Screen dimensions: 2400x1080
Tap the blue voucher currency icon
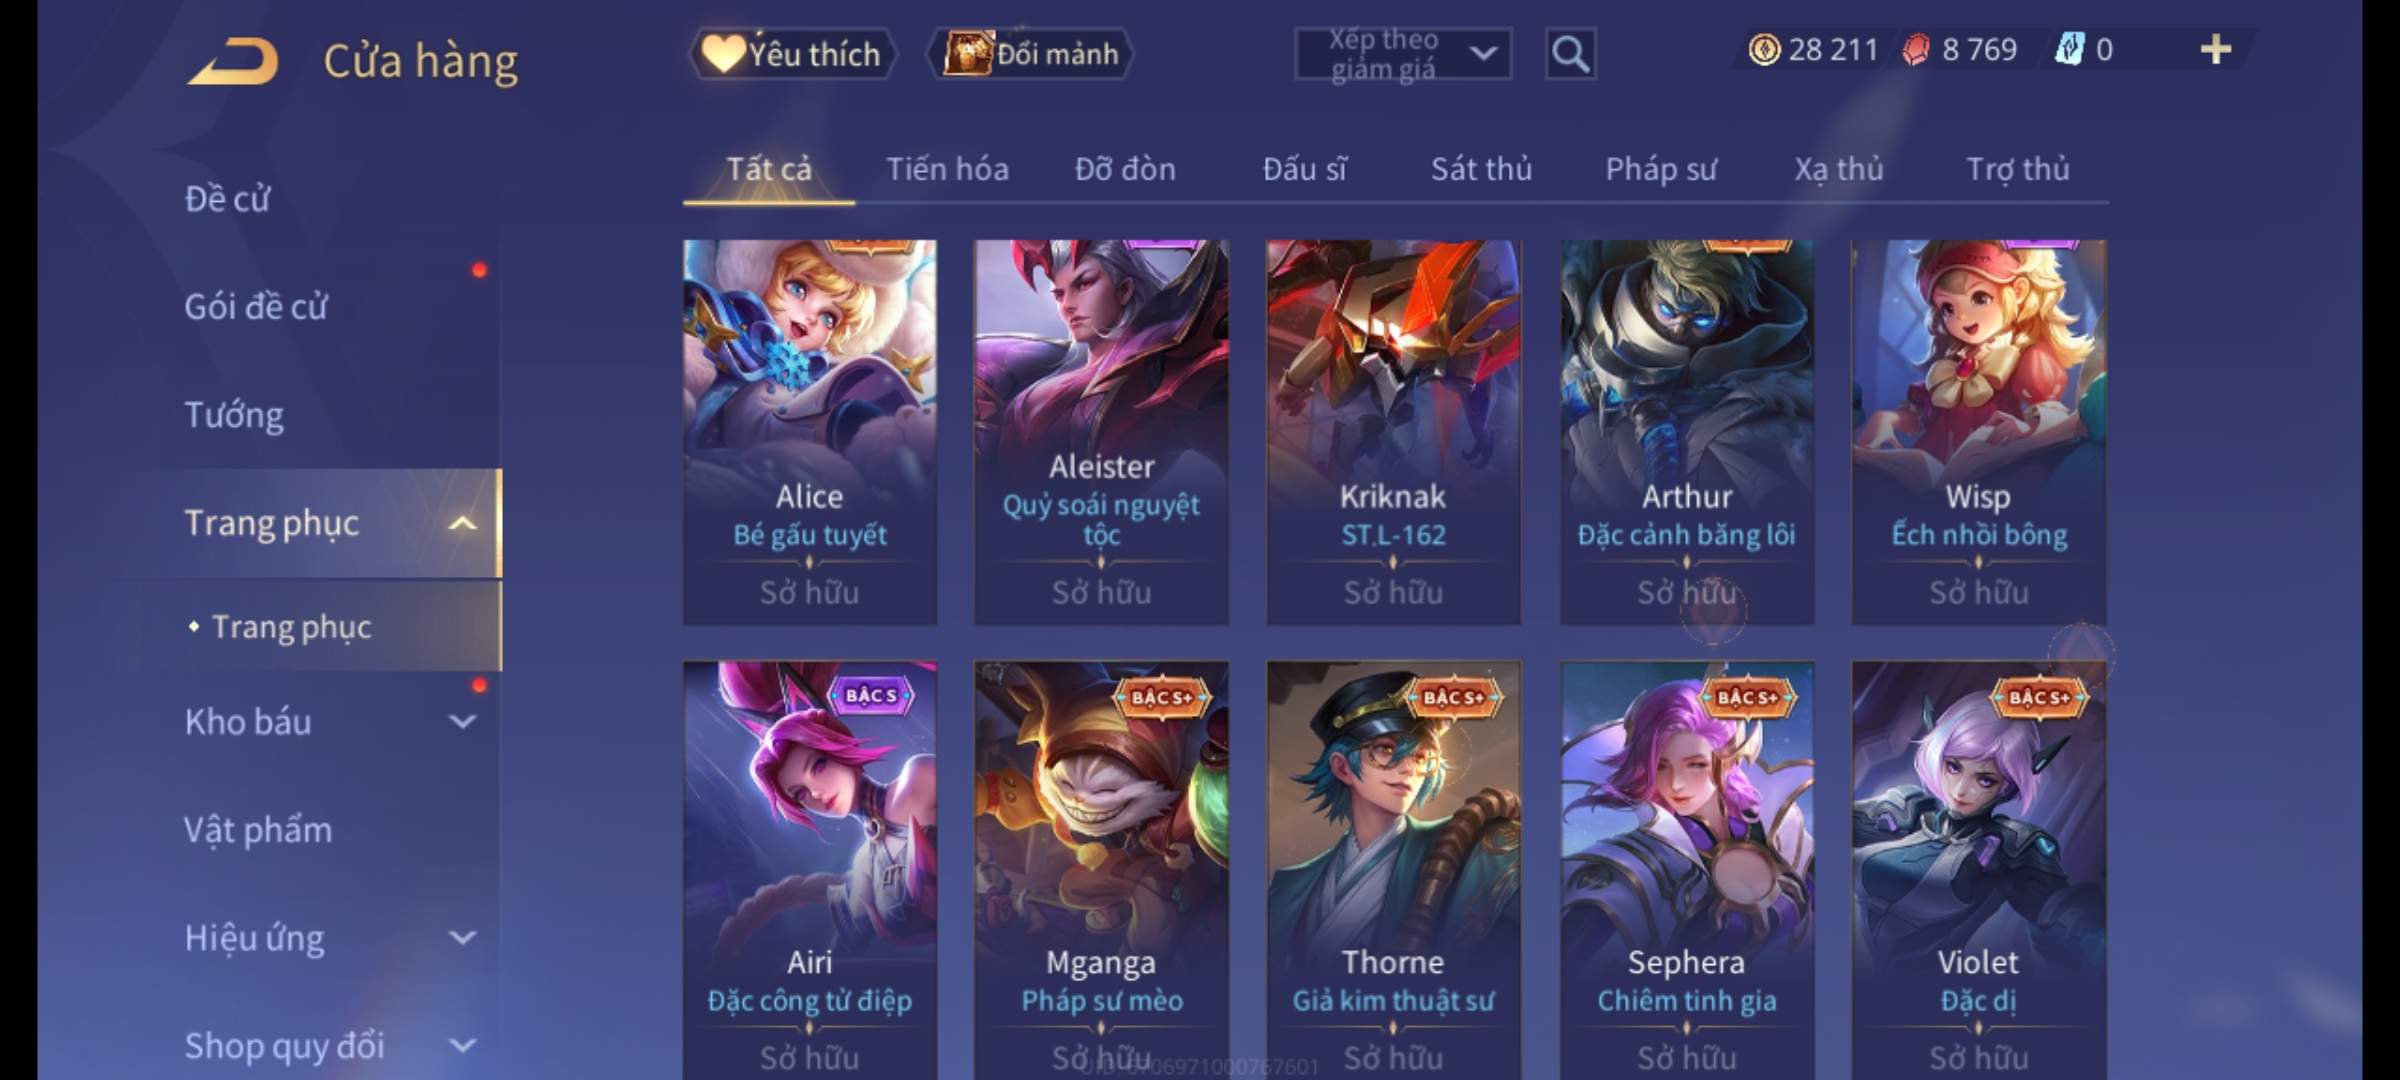click(x=2069, y=50)
